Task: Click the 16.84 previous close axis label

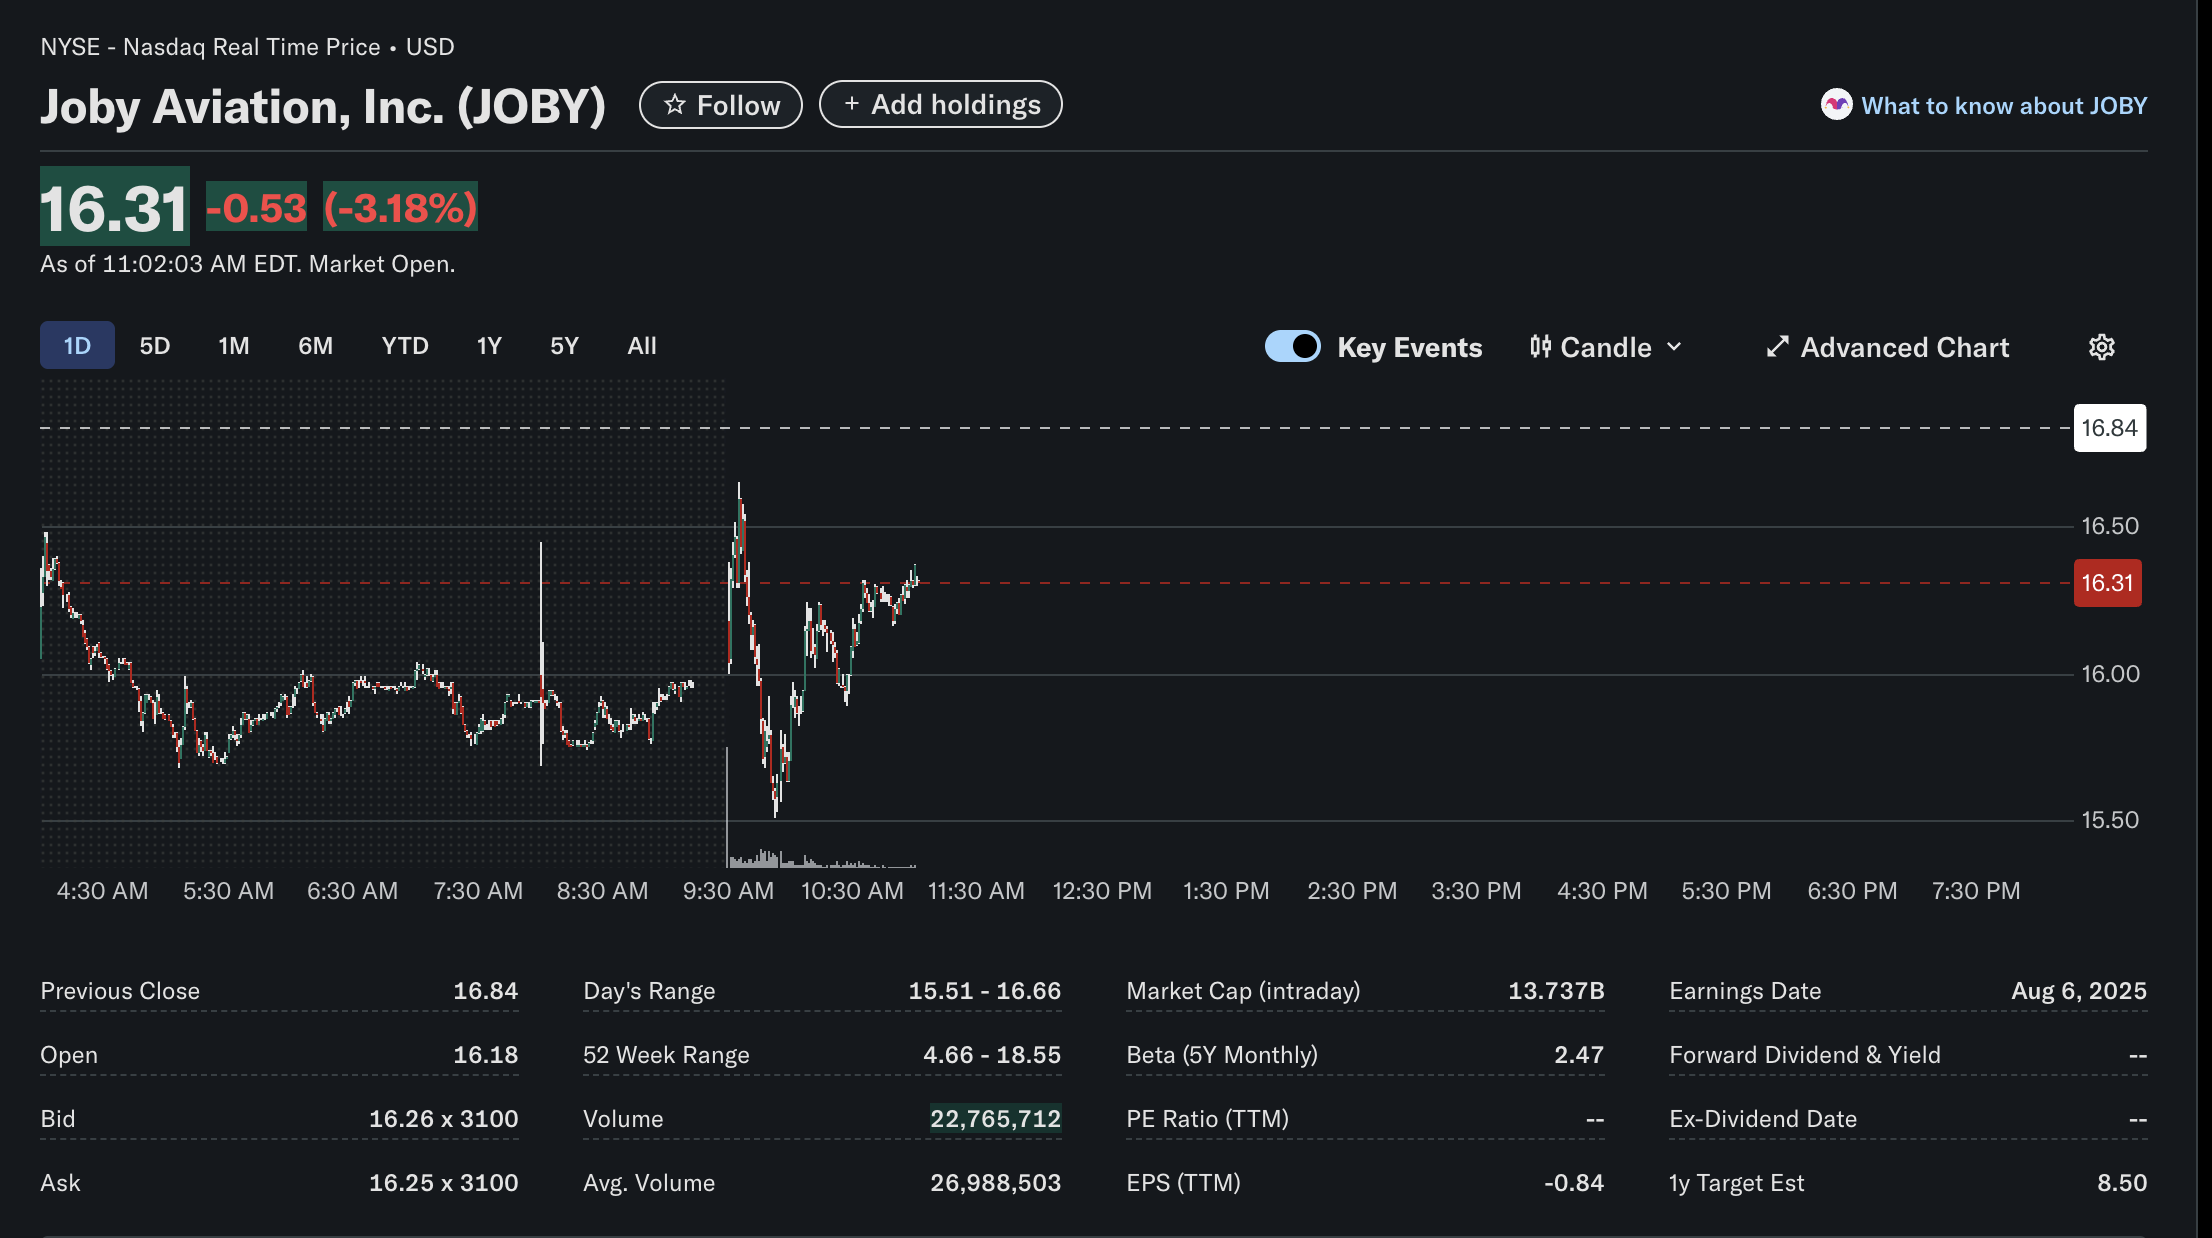Action: point(2110,428)
